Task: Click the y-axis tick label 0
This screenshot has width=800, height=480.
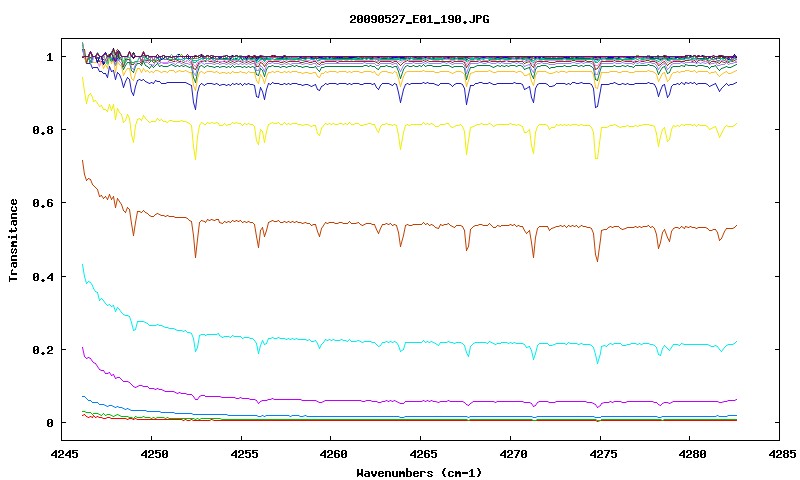Action: (x=49, y=423)
